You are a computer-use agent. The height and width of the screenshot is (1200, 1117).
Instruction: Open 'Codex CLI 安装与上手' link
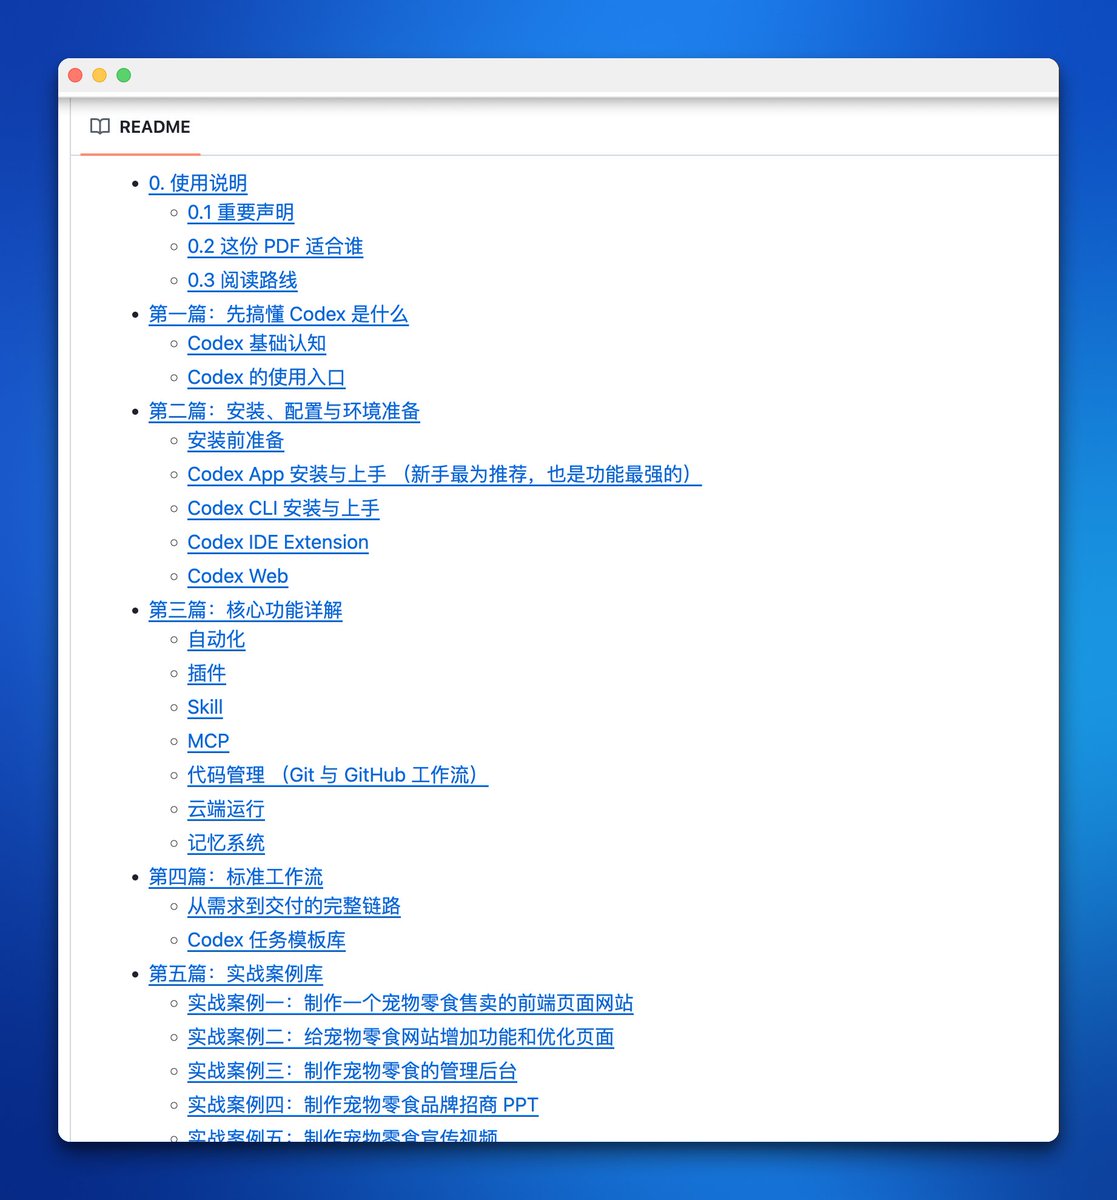click(284, 508)
